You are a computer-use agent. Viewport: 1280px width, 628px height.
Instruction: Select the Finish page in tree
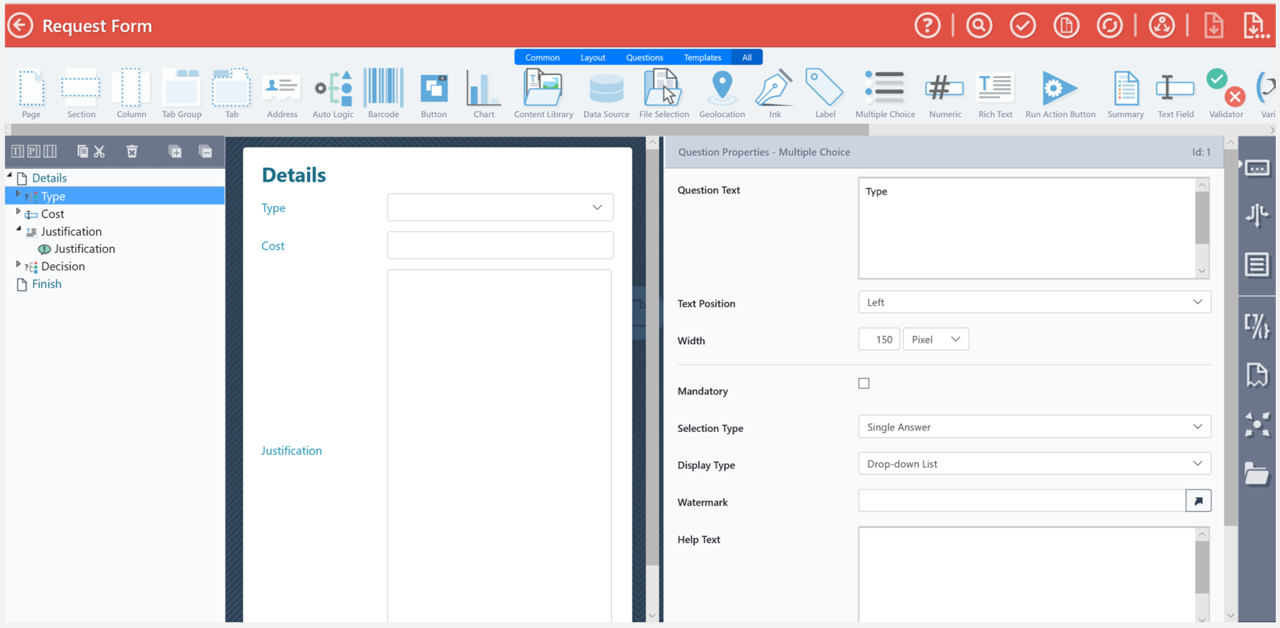46,284
